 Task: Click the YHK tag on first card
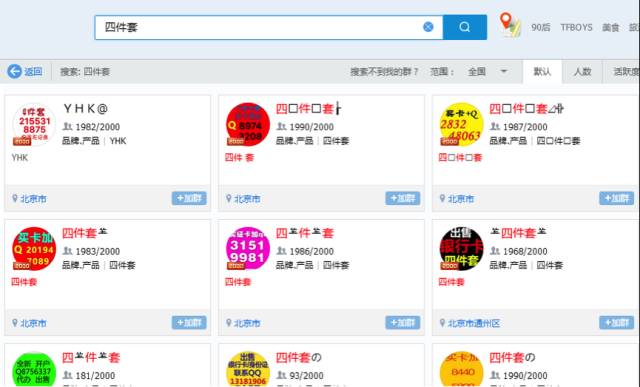coord(118,141)
